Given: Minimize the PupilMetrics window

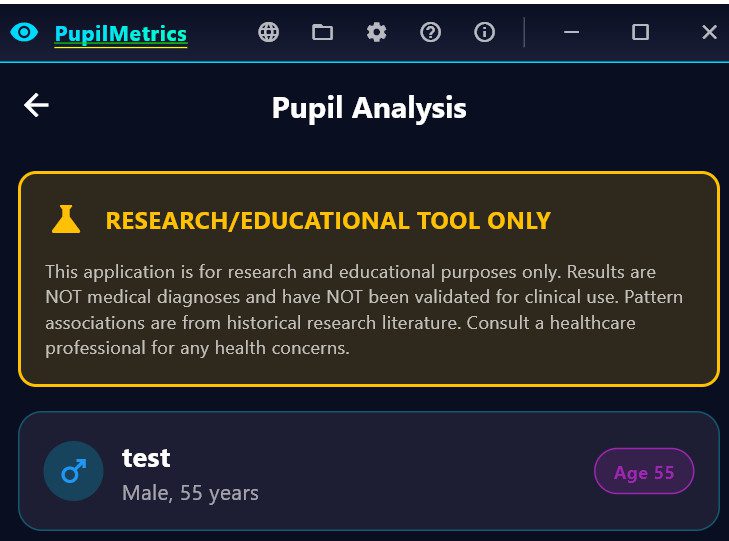Looking at the screenshot, I should 572,32.
